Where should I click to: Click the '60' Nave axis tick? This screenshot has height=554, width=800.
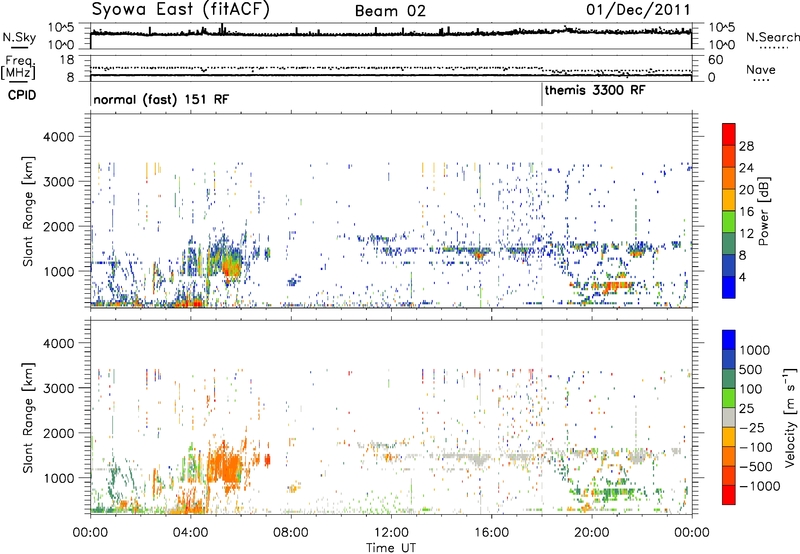coord(715,60)
